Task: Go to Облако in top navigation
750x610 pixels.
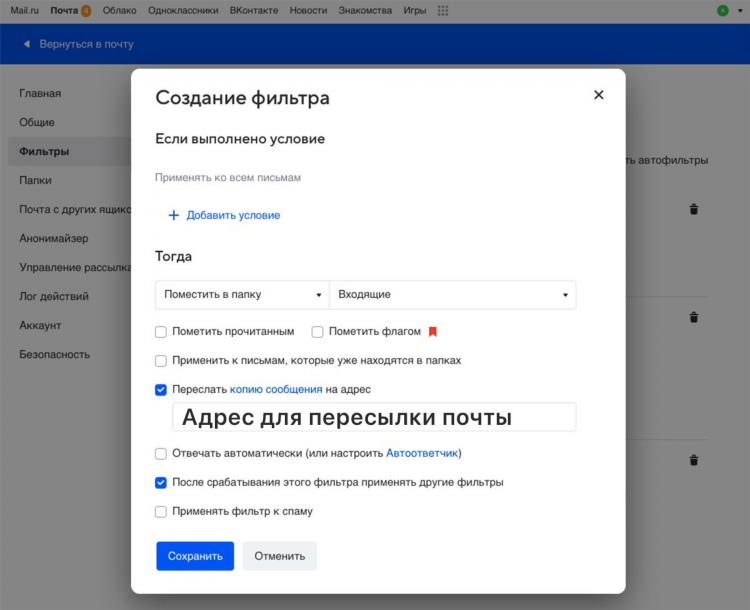Action: (x=120, y=11)
